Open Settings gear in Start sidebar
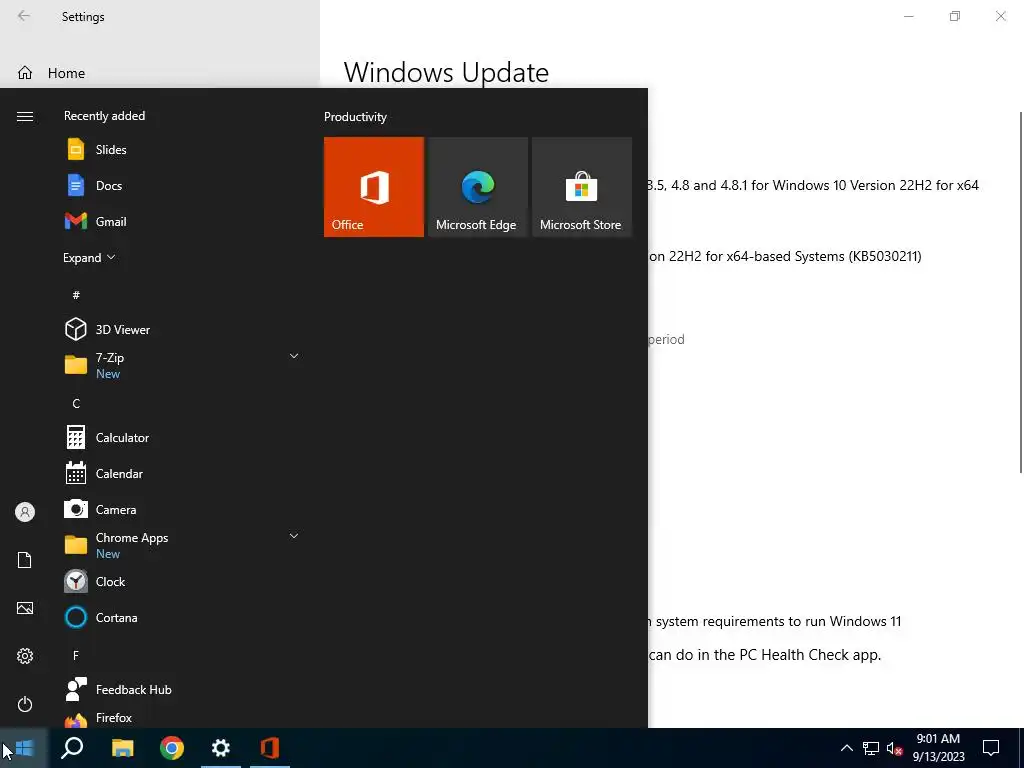This screenshot has height=768, width=1024. click(x=25, y=656)
